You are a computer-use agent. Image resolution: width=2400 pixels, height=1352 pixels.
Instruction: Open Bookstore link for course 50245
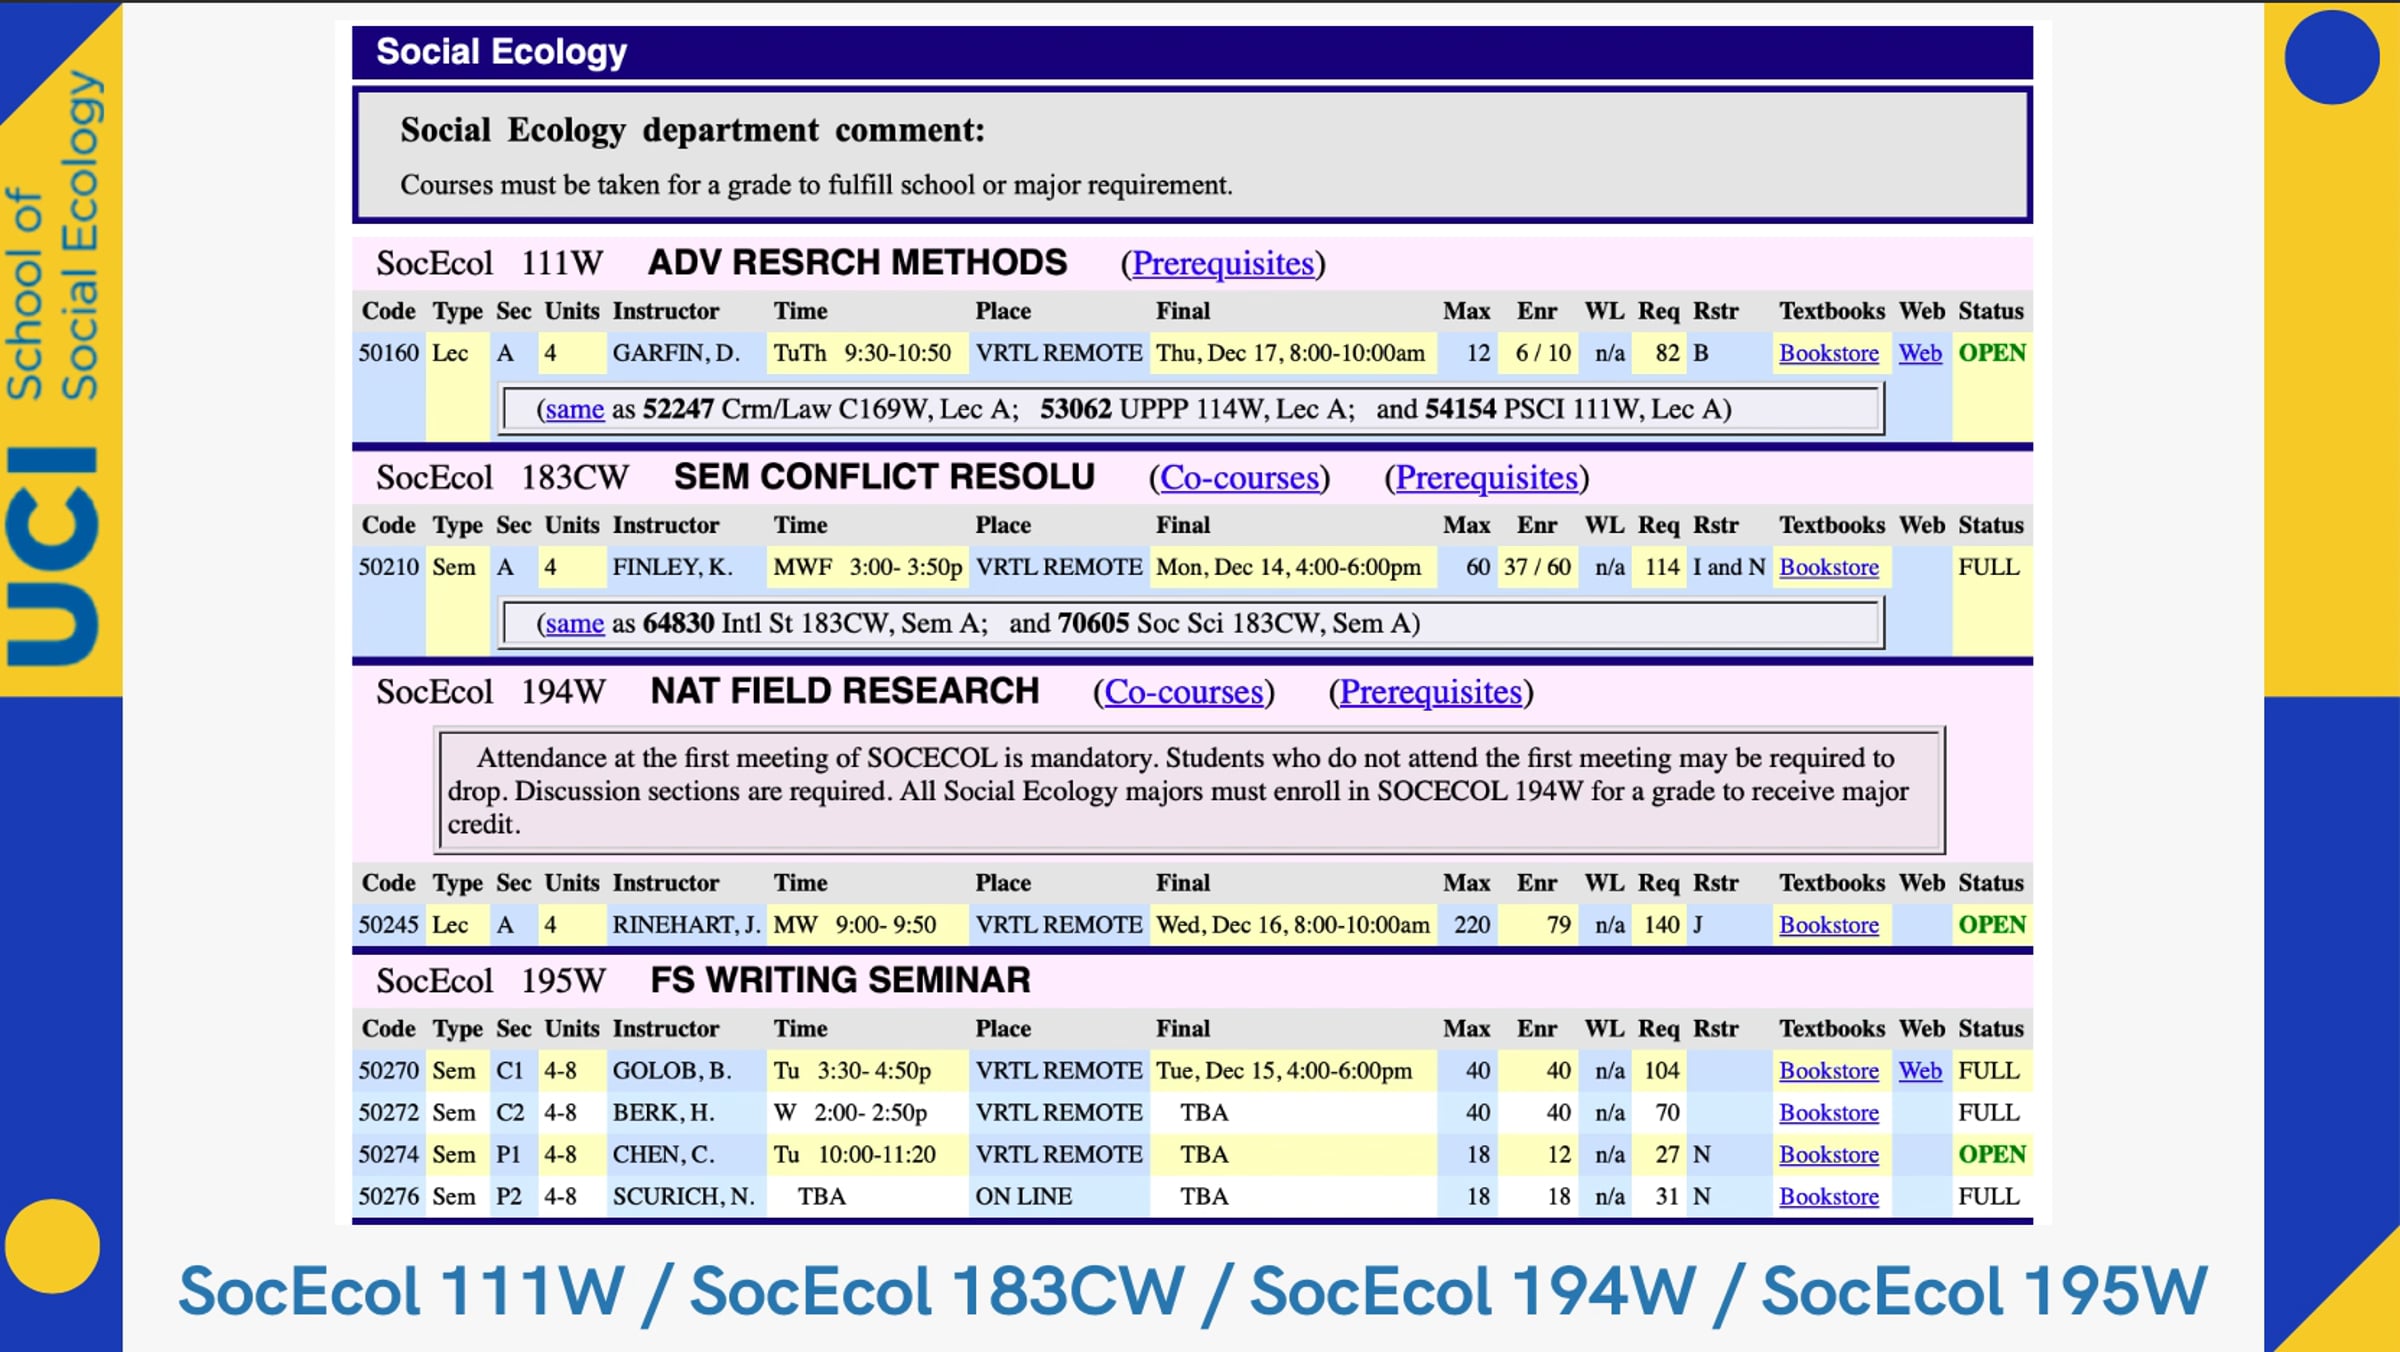tap(1828, 925)
